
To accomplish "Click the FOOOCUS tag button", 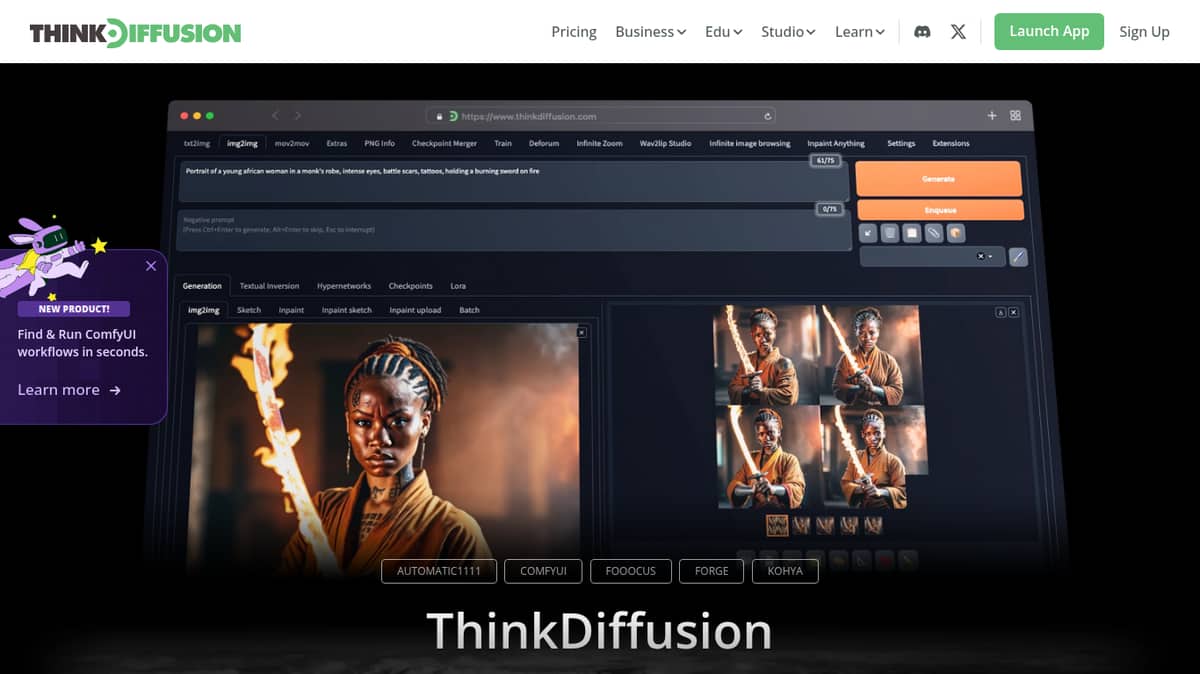I will (x=631, y=571).
